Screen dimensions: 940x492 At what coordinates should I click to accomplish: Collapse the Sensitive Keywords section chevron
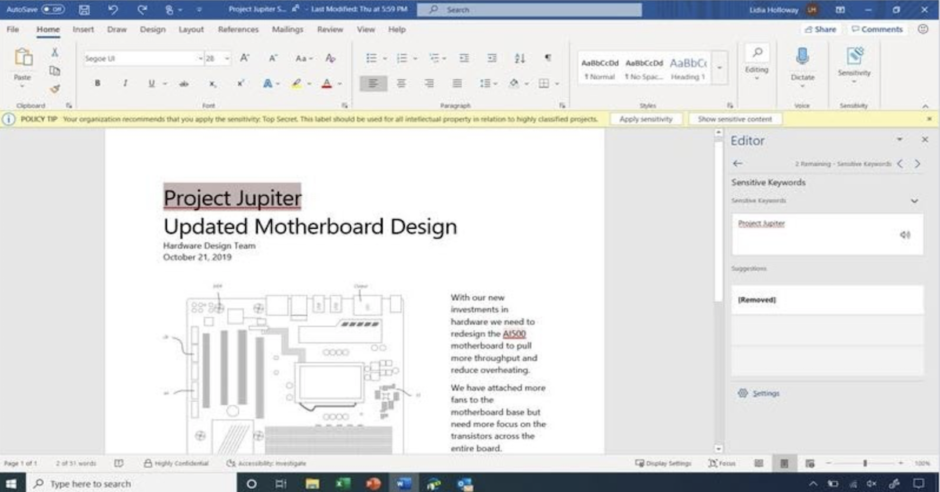[x=914, y=201]
